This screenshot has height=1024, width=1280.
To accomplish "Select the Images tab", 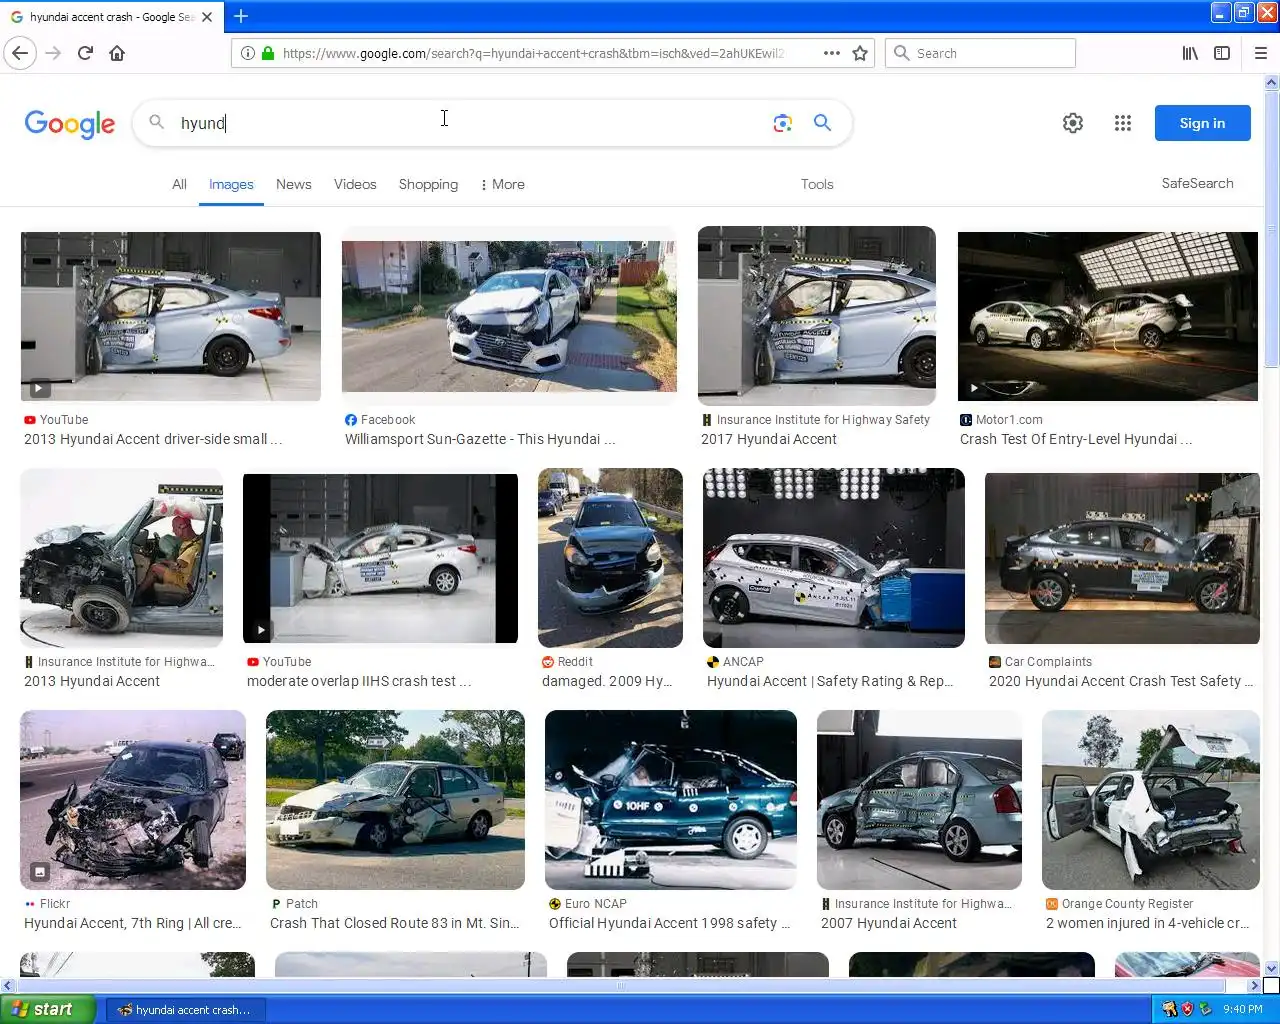I will pos(231,184).
